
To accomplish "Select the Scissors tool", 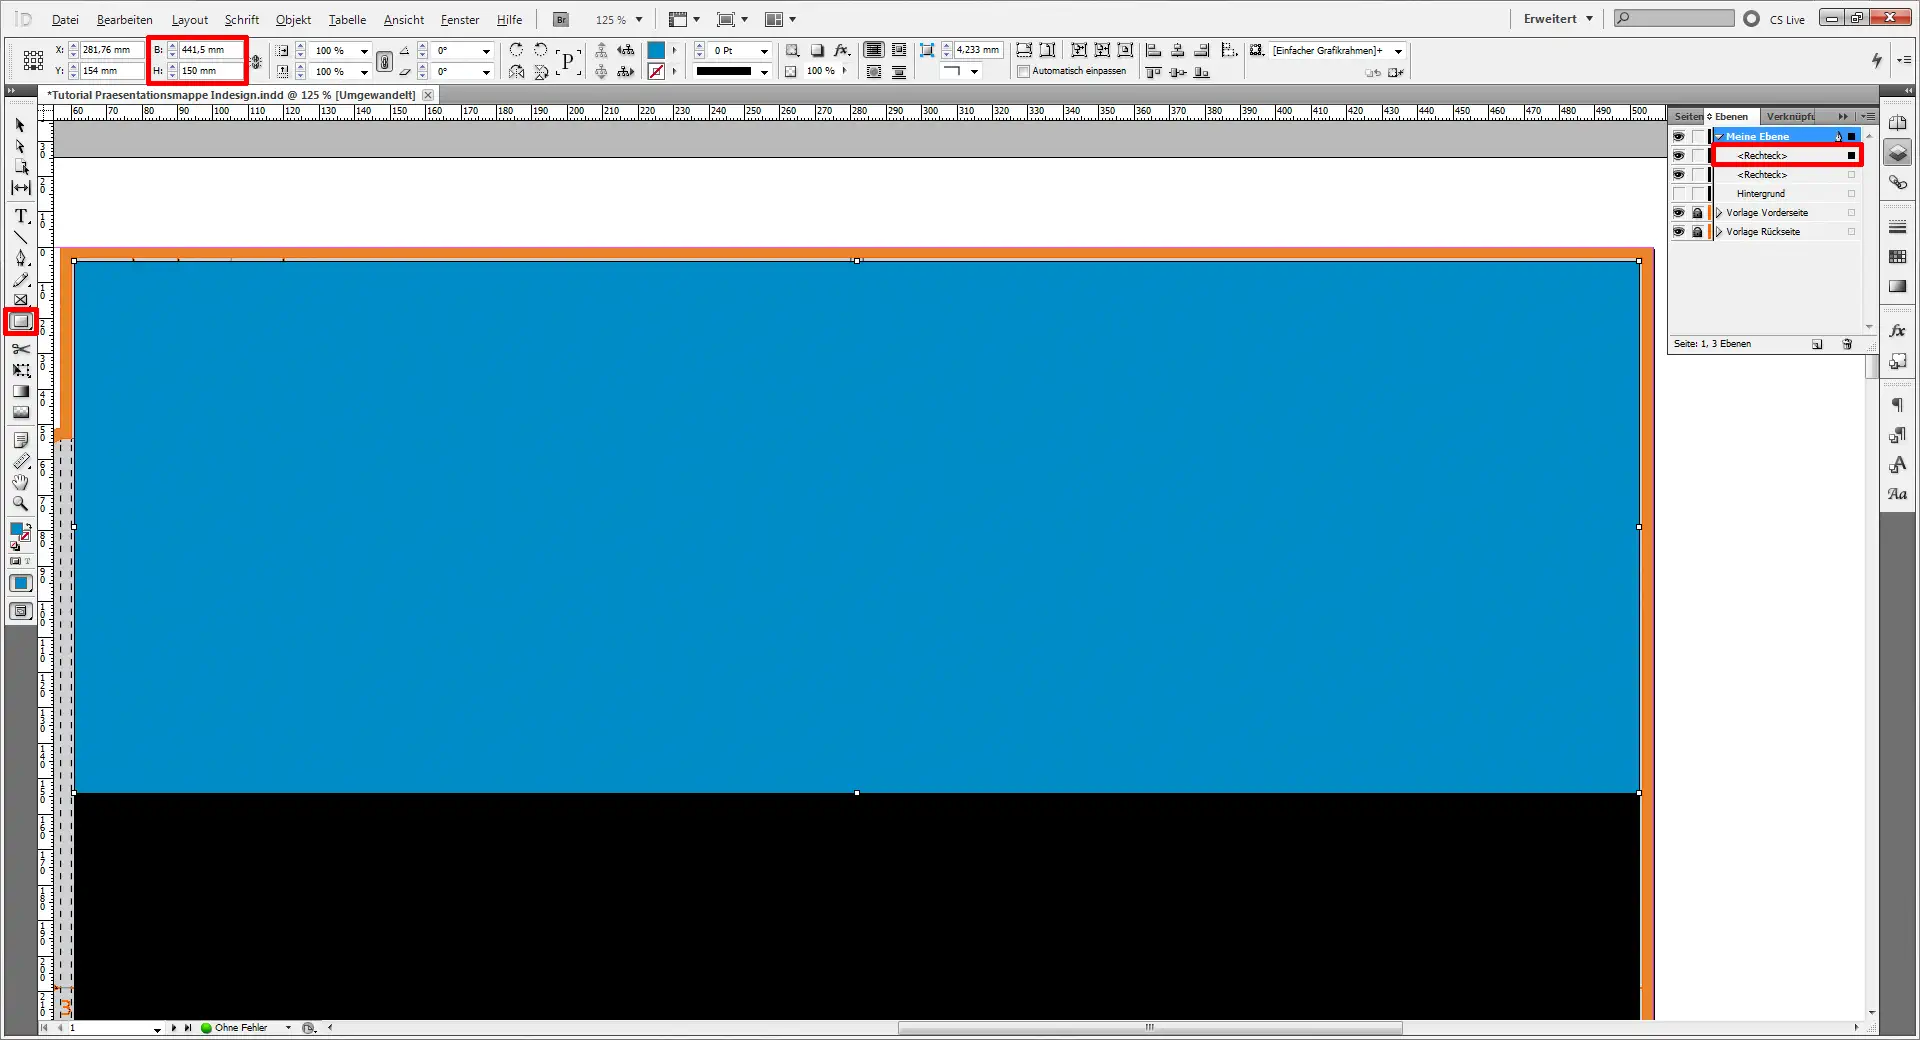I will [x=20, y=349].
